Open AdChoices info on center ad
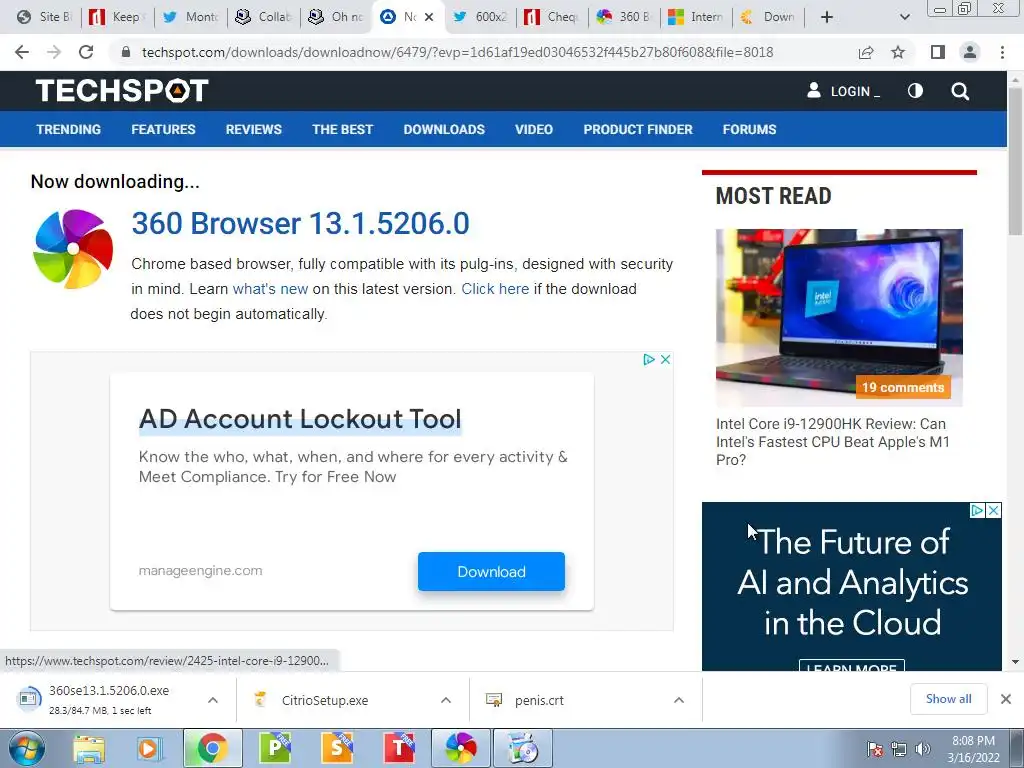 click(x=648, y=359)
